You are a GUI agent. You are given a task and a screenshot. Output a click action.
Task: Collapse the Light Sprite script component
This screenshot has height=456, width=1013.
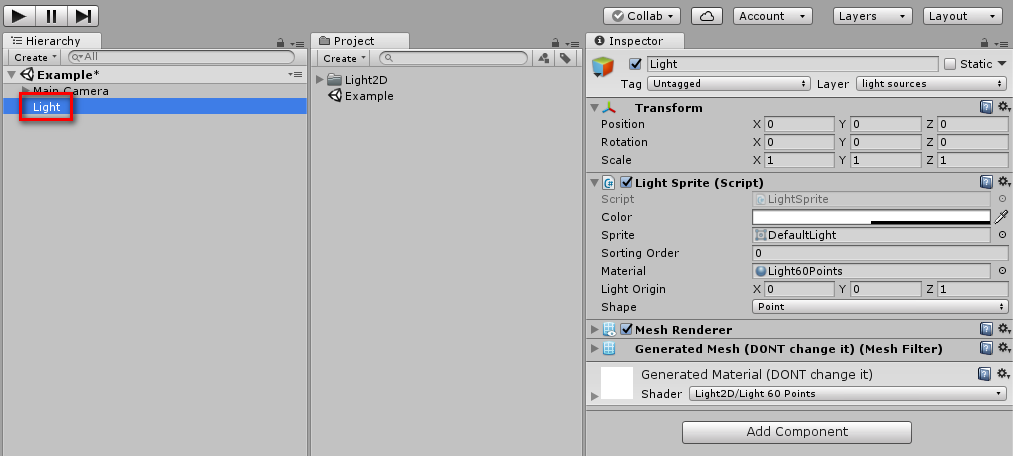coord(595,183)
